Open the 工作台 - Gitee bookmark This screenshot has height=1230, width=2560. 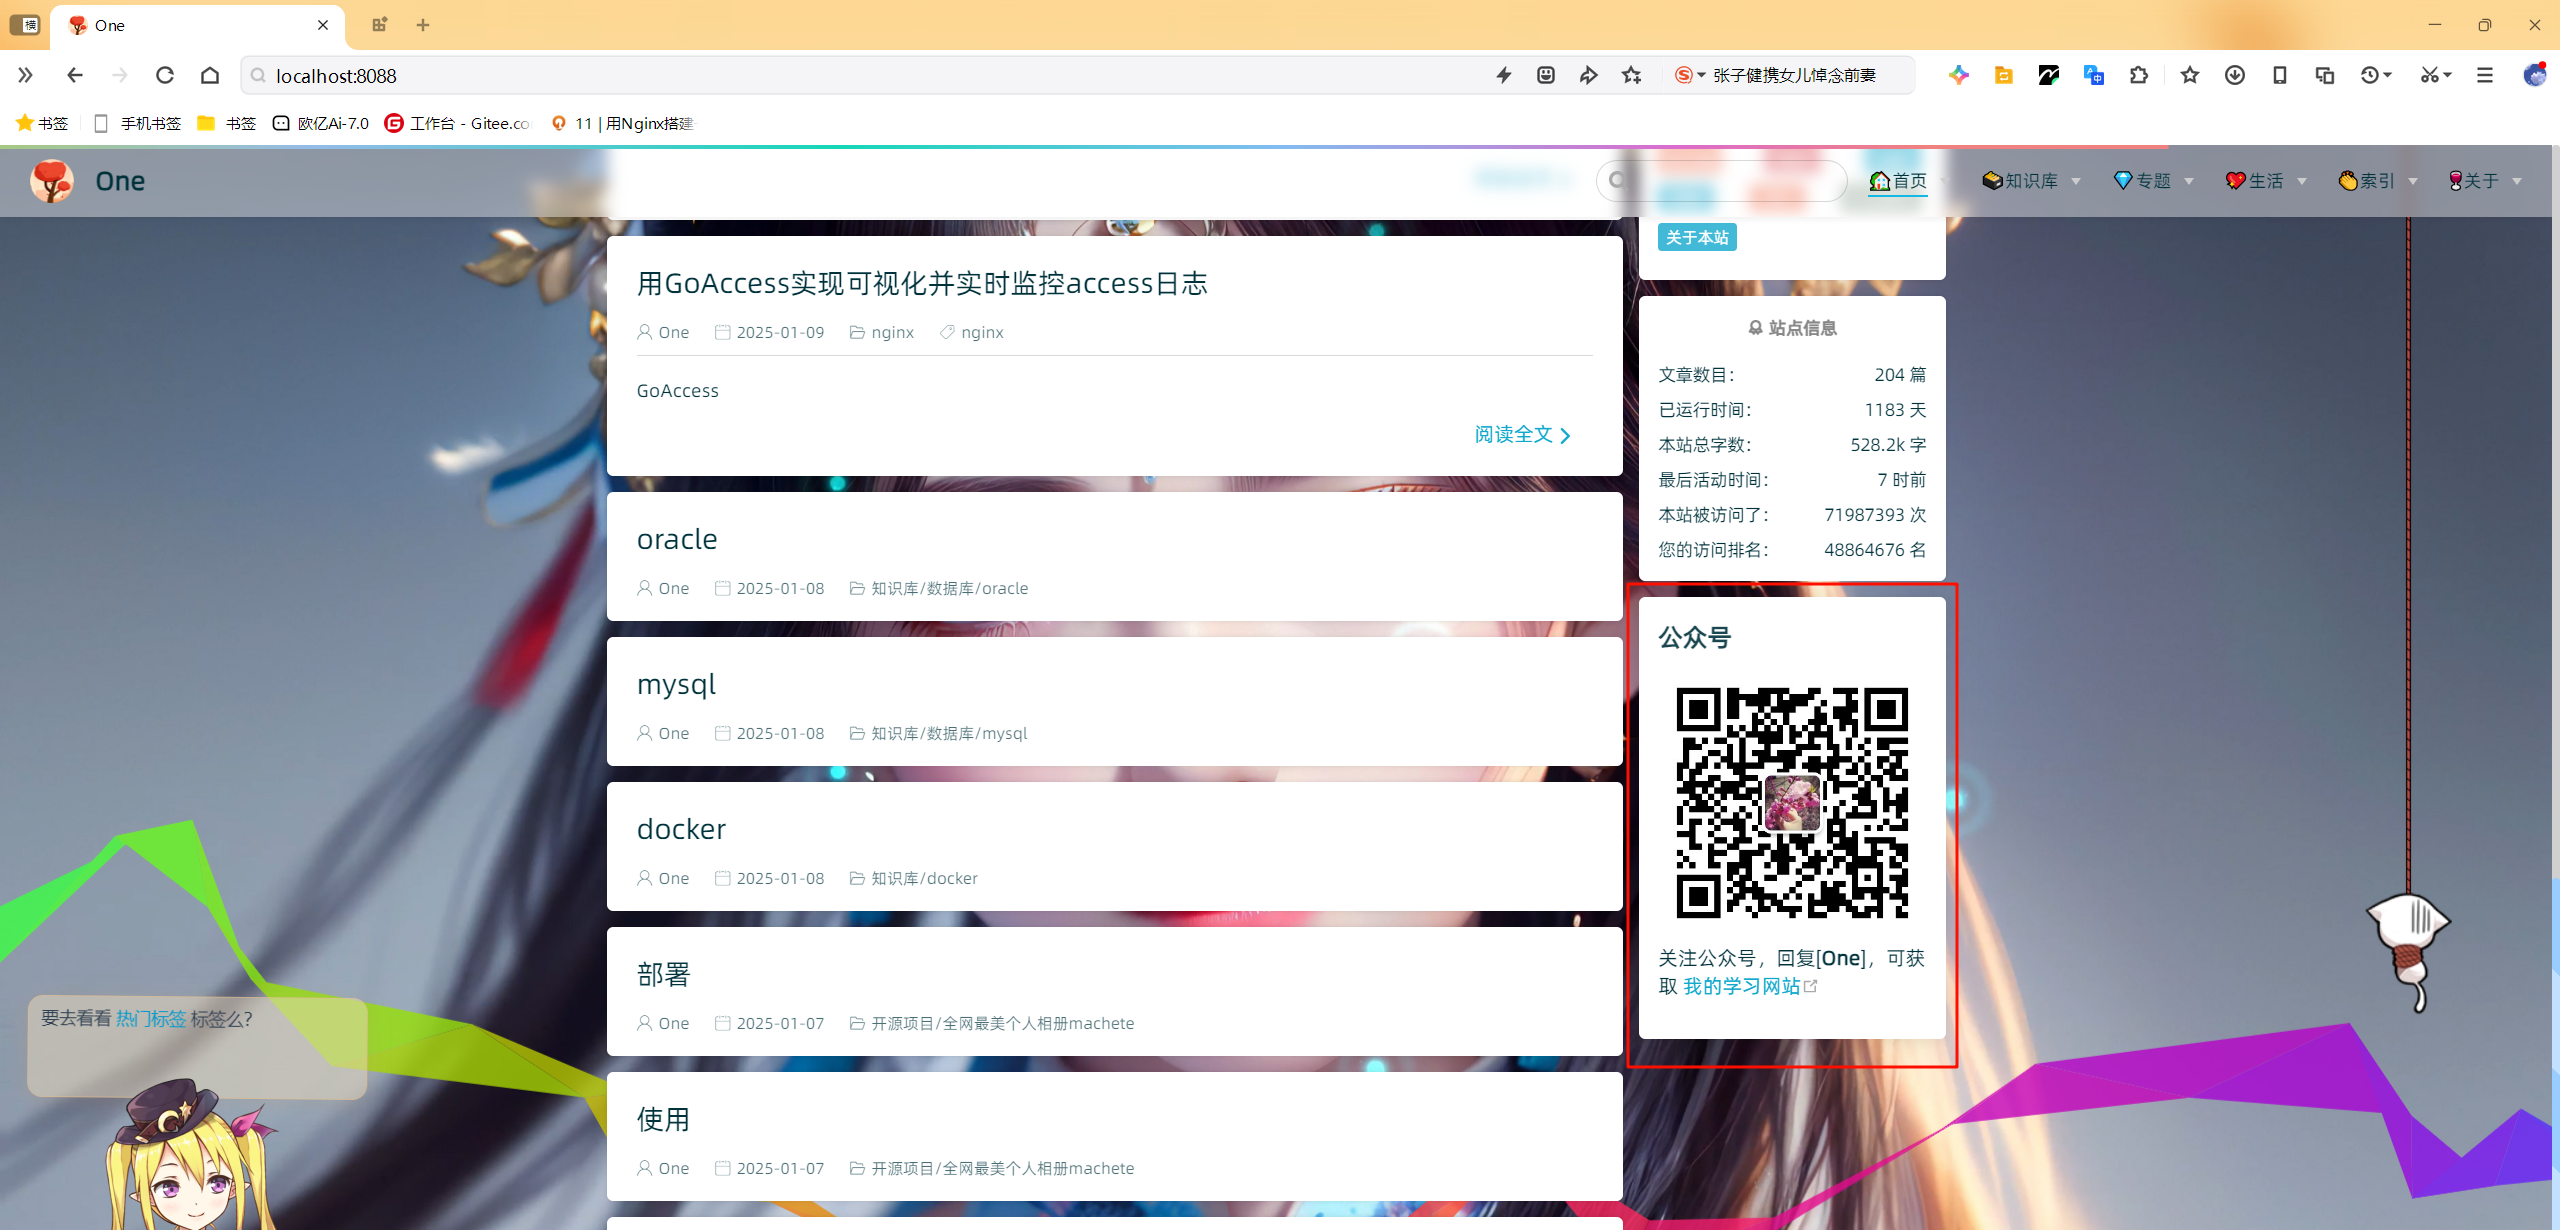(x=458, y=123)
